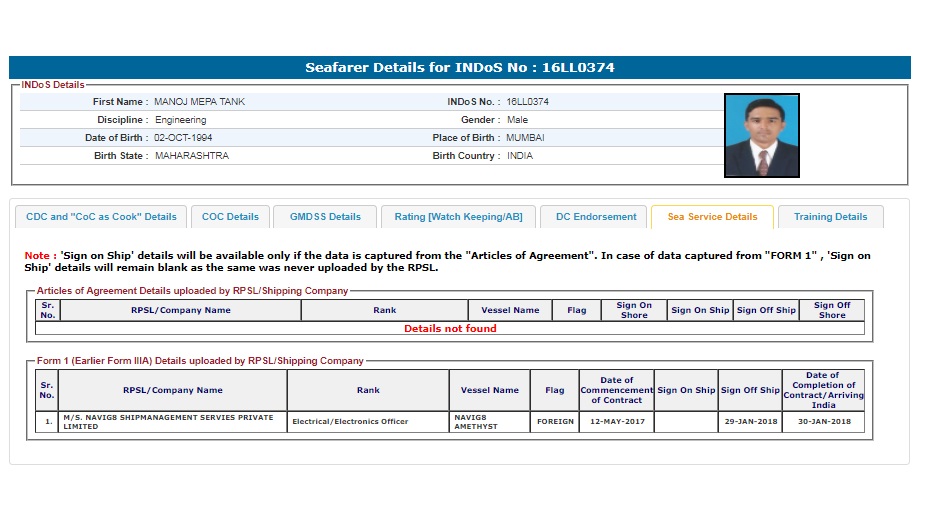Viewport: 951px width, 523px height.
Task: Click the INDoS No. value 16LL0374
Action: (x=527, y=102)
